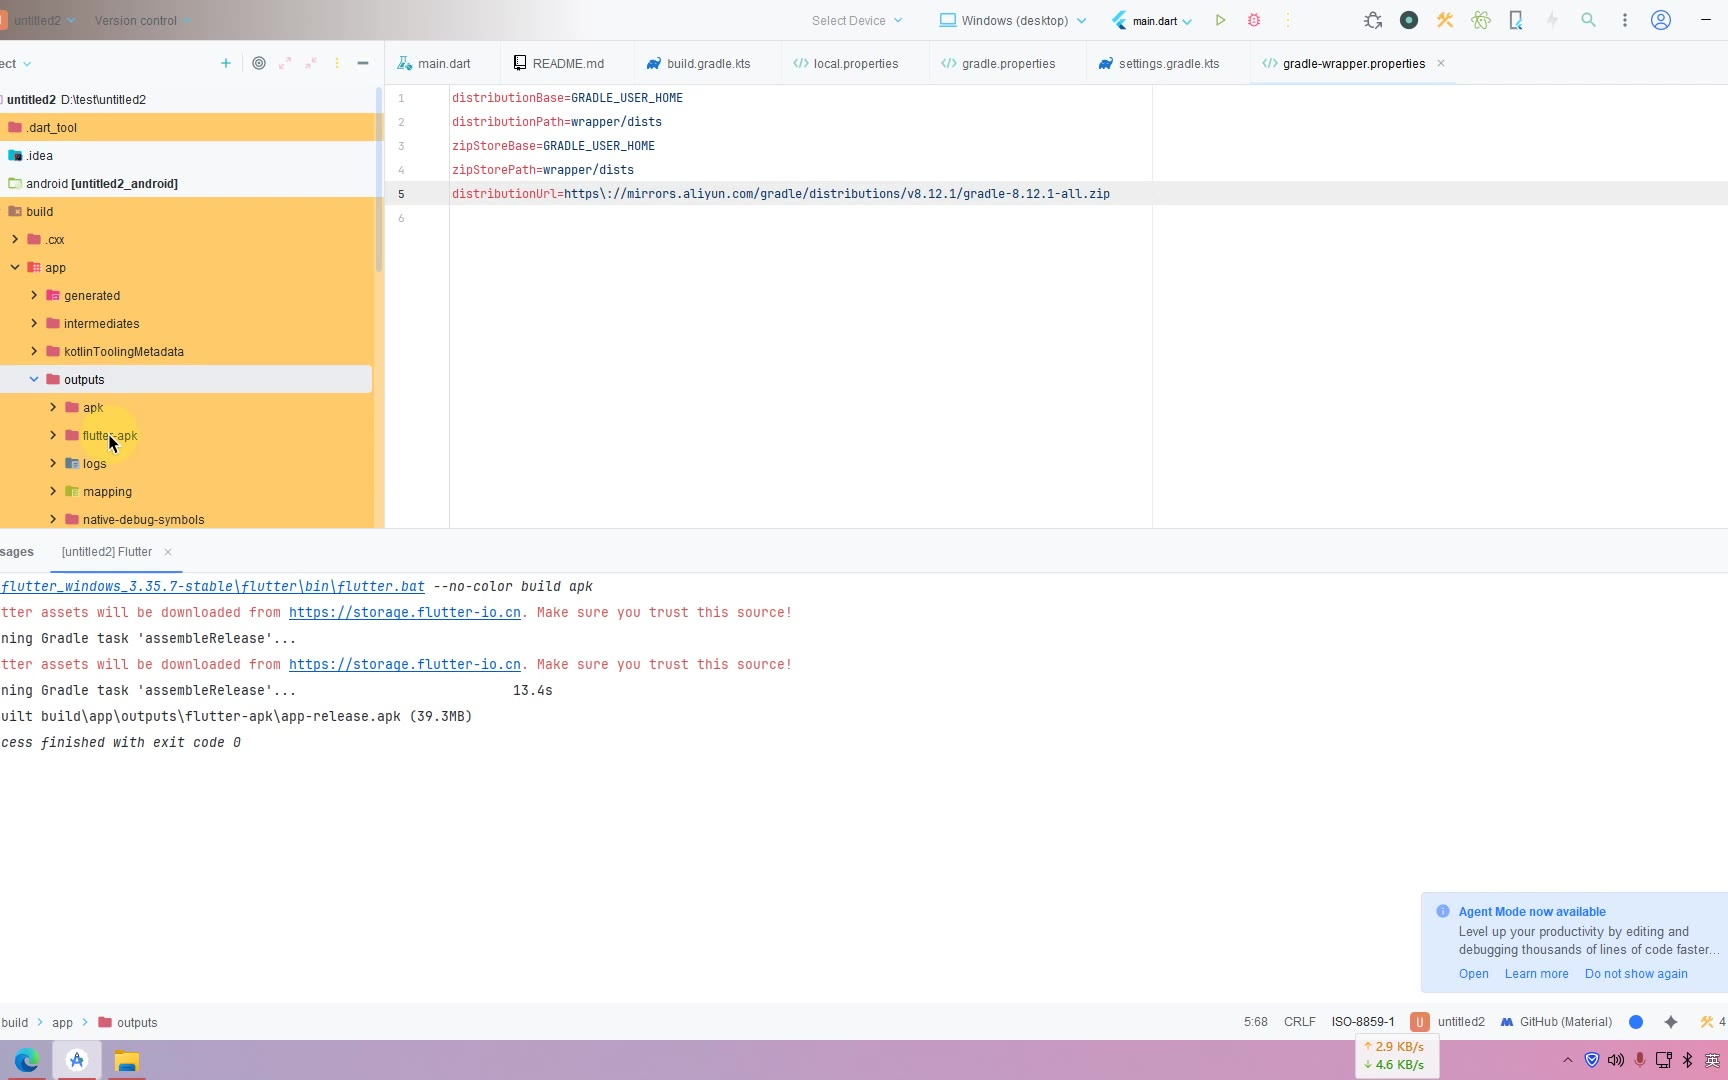1728x1080 pixels.
Task: Click Expand All arrows in project panel
Action: (x=285, y=63)
